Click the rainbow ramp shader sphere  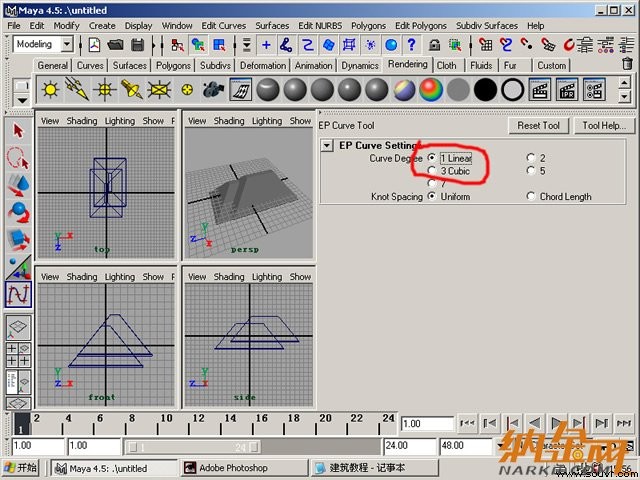pos(431,89)
